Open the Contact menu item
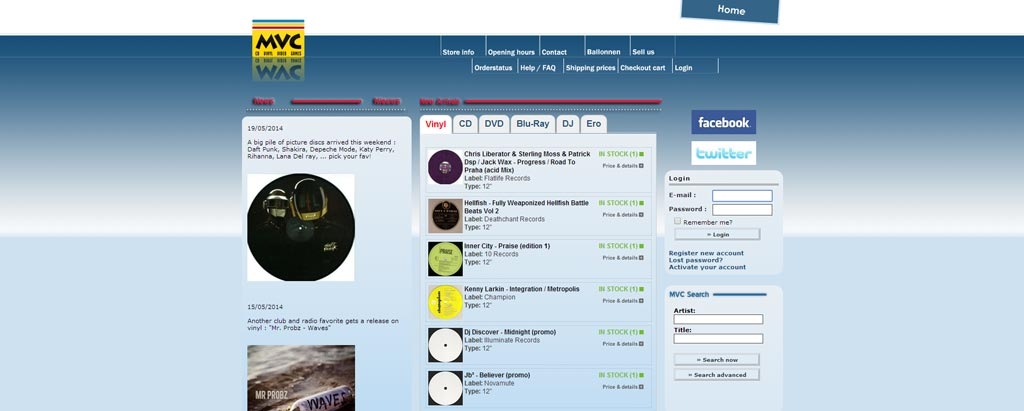 point(554,52)
